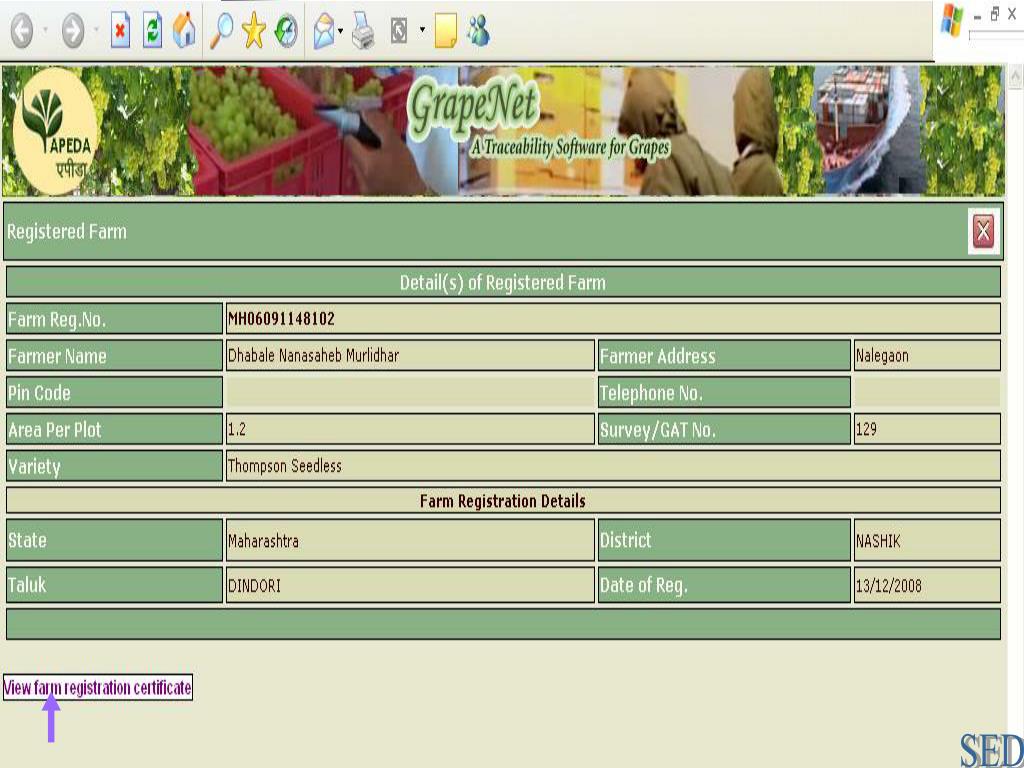Viewport: 1024px width, 768px height.
Task: Open Favorites via the star icon
Action: pos(253,31)
